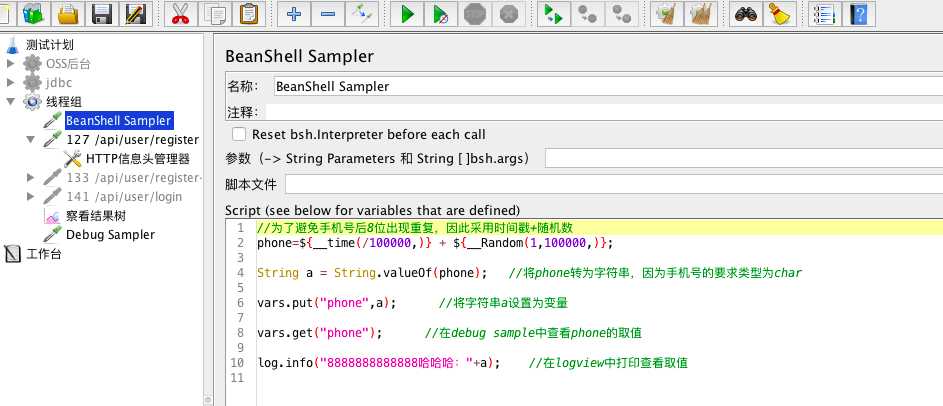Select HTTP信息头管理器 in the tree
The height and width of the screenshot is (406, 943).
137,158
